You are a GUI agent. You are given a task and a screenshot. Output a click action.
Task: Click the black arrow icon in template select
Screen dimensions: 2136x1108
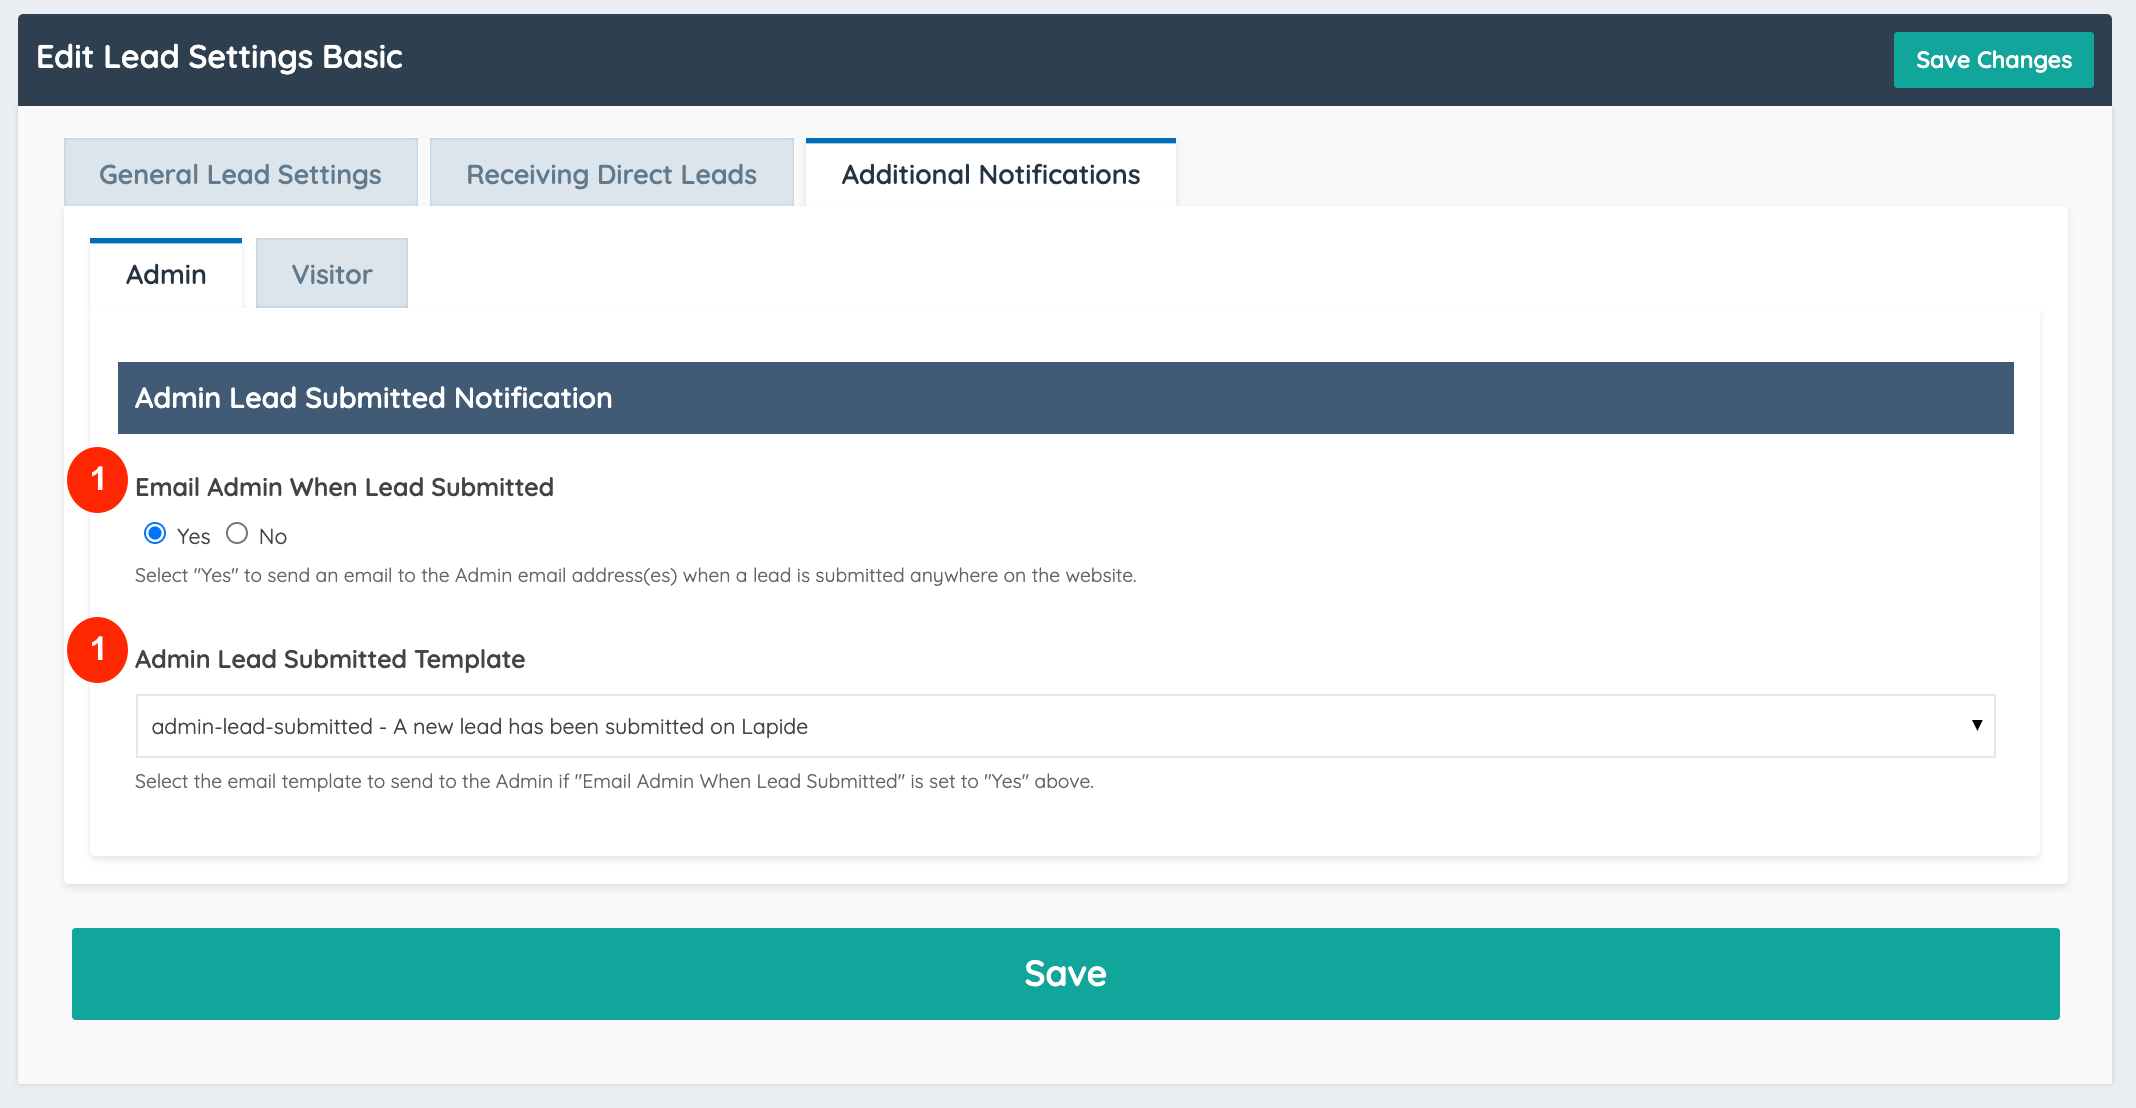pyautogui.click(x=1976, y=725)
